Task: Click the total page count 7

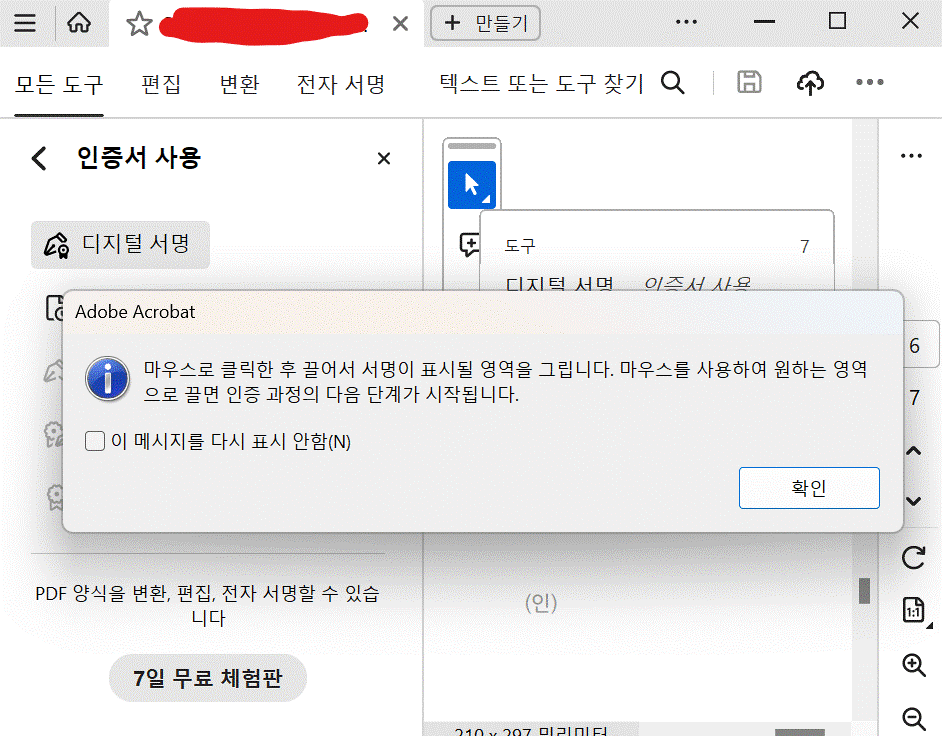Action: [x=914, y=398]
